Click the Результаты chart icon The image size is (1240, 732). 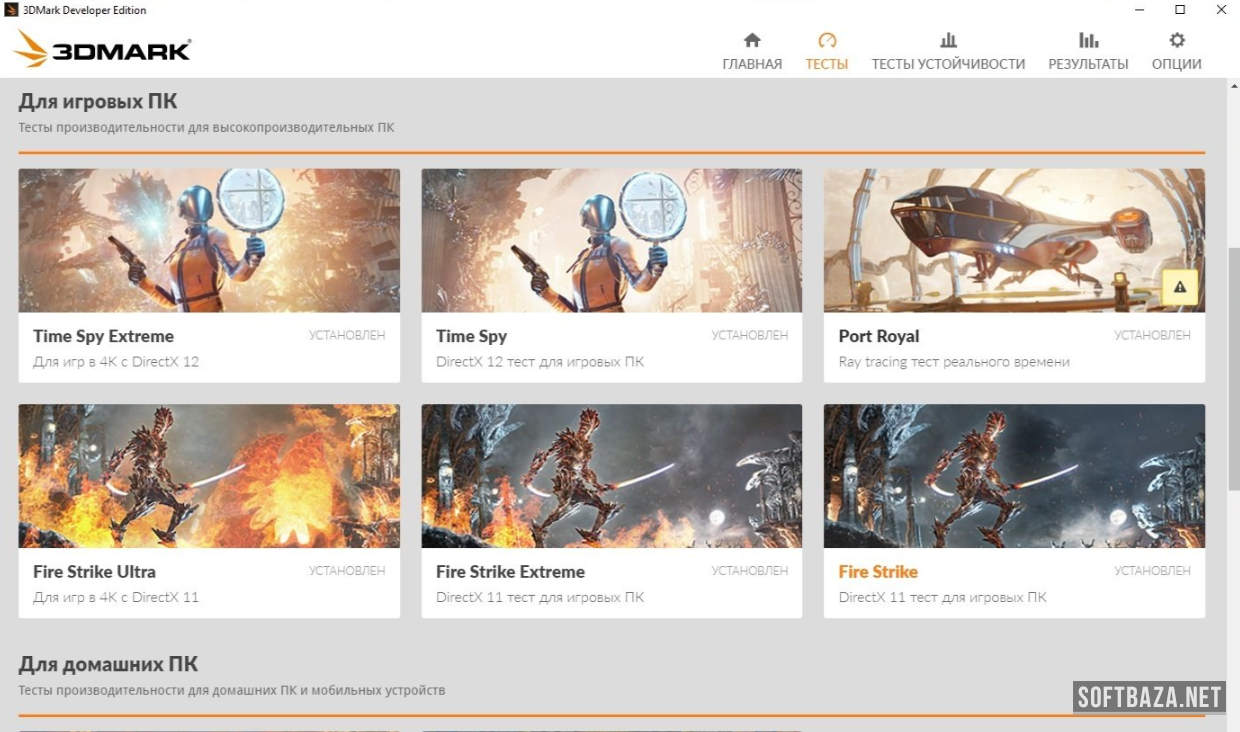[1088, 40]
